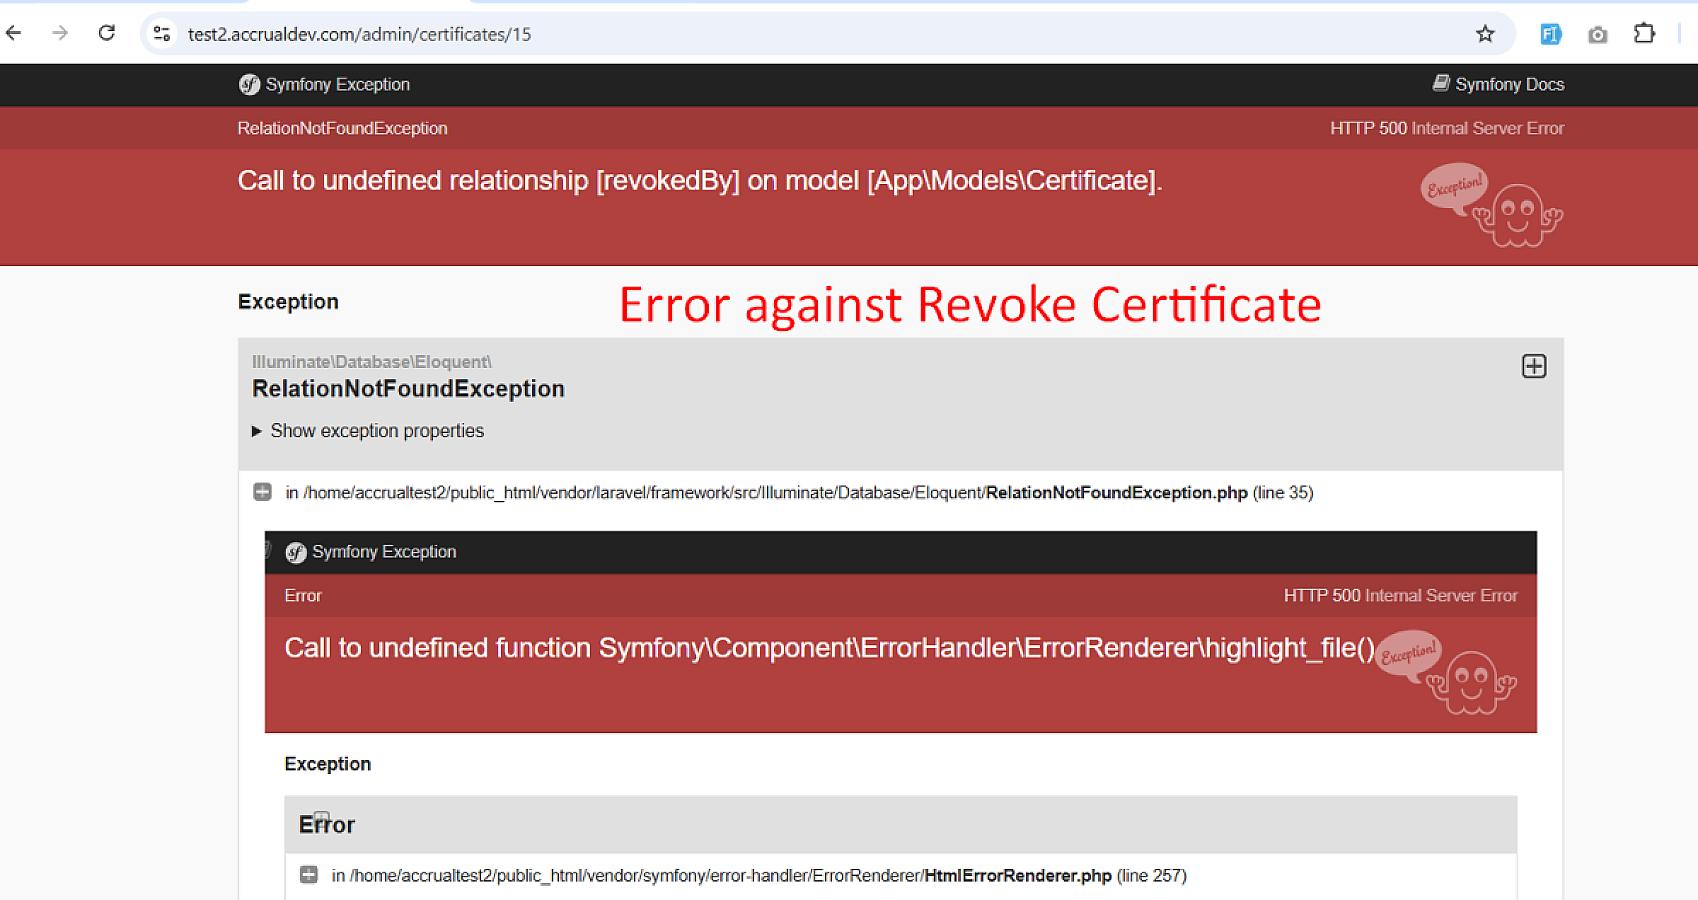Reload the current page
The height and width of the screenshot is (900, 1698).
click(106, 33)
